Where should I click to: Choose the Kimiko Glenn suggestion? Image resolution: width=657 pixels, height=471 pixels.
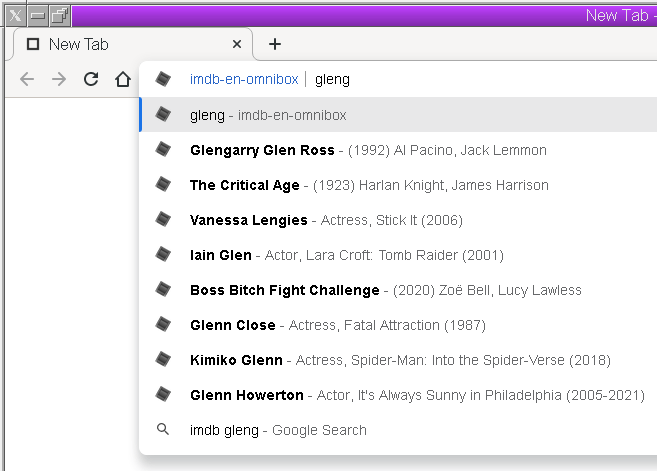[x=398, y=360]
